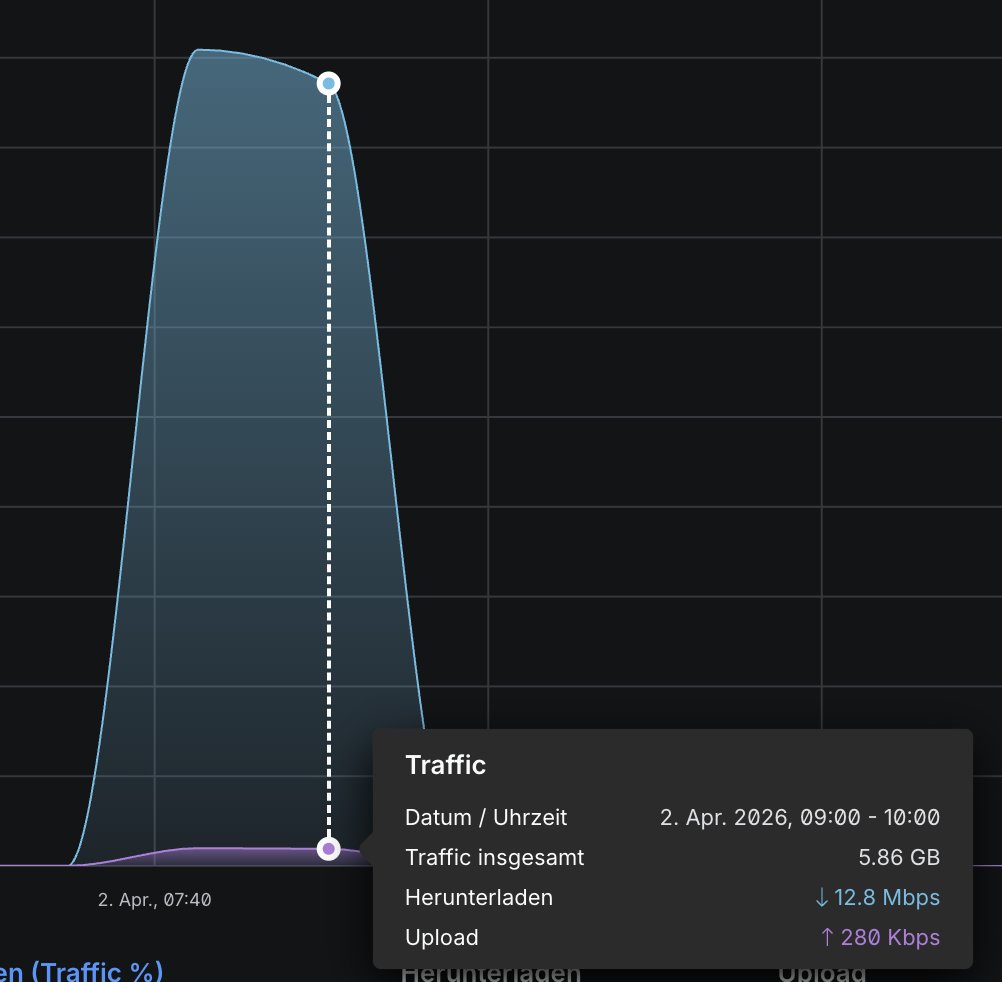Click the '5.86 GB' total traffic value
The height and width of the screenshot is (982, 1002).
point(898,857)
